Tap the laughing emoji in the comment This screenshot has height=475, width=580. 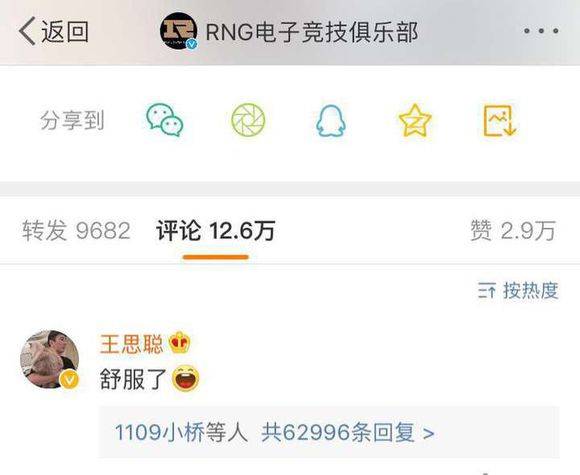pos(186,378)
